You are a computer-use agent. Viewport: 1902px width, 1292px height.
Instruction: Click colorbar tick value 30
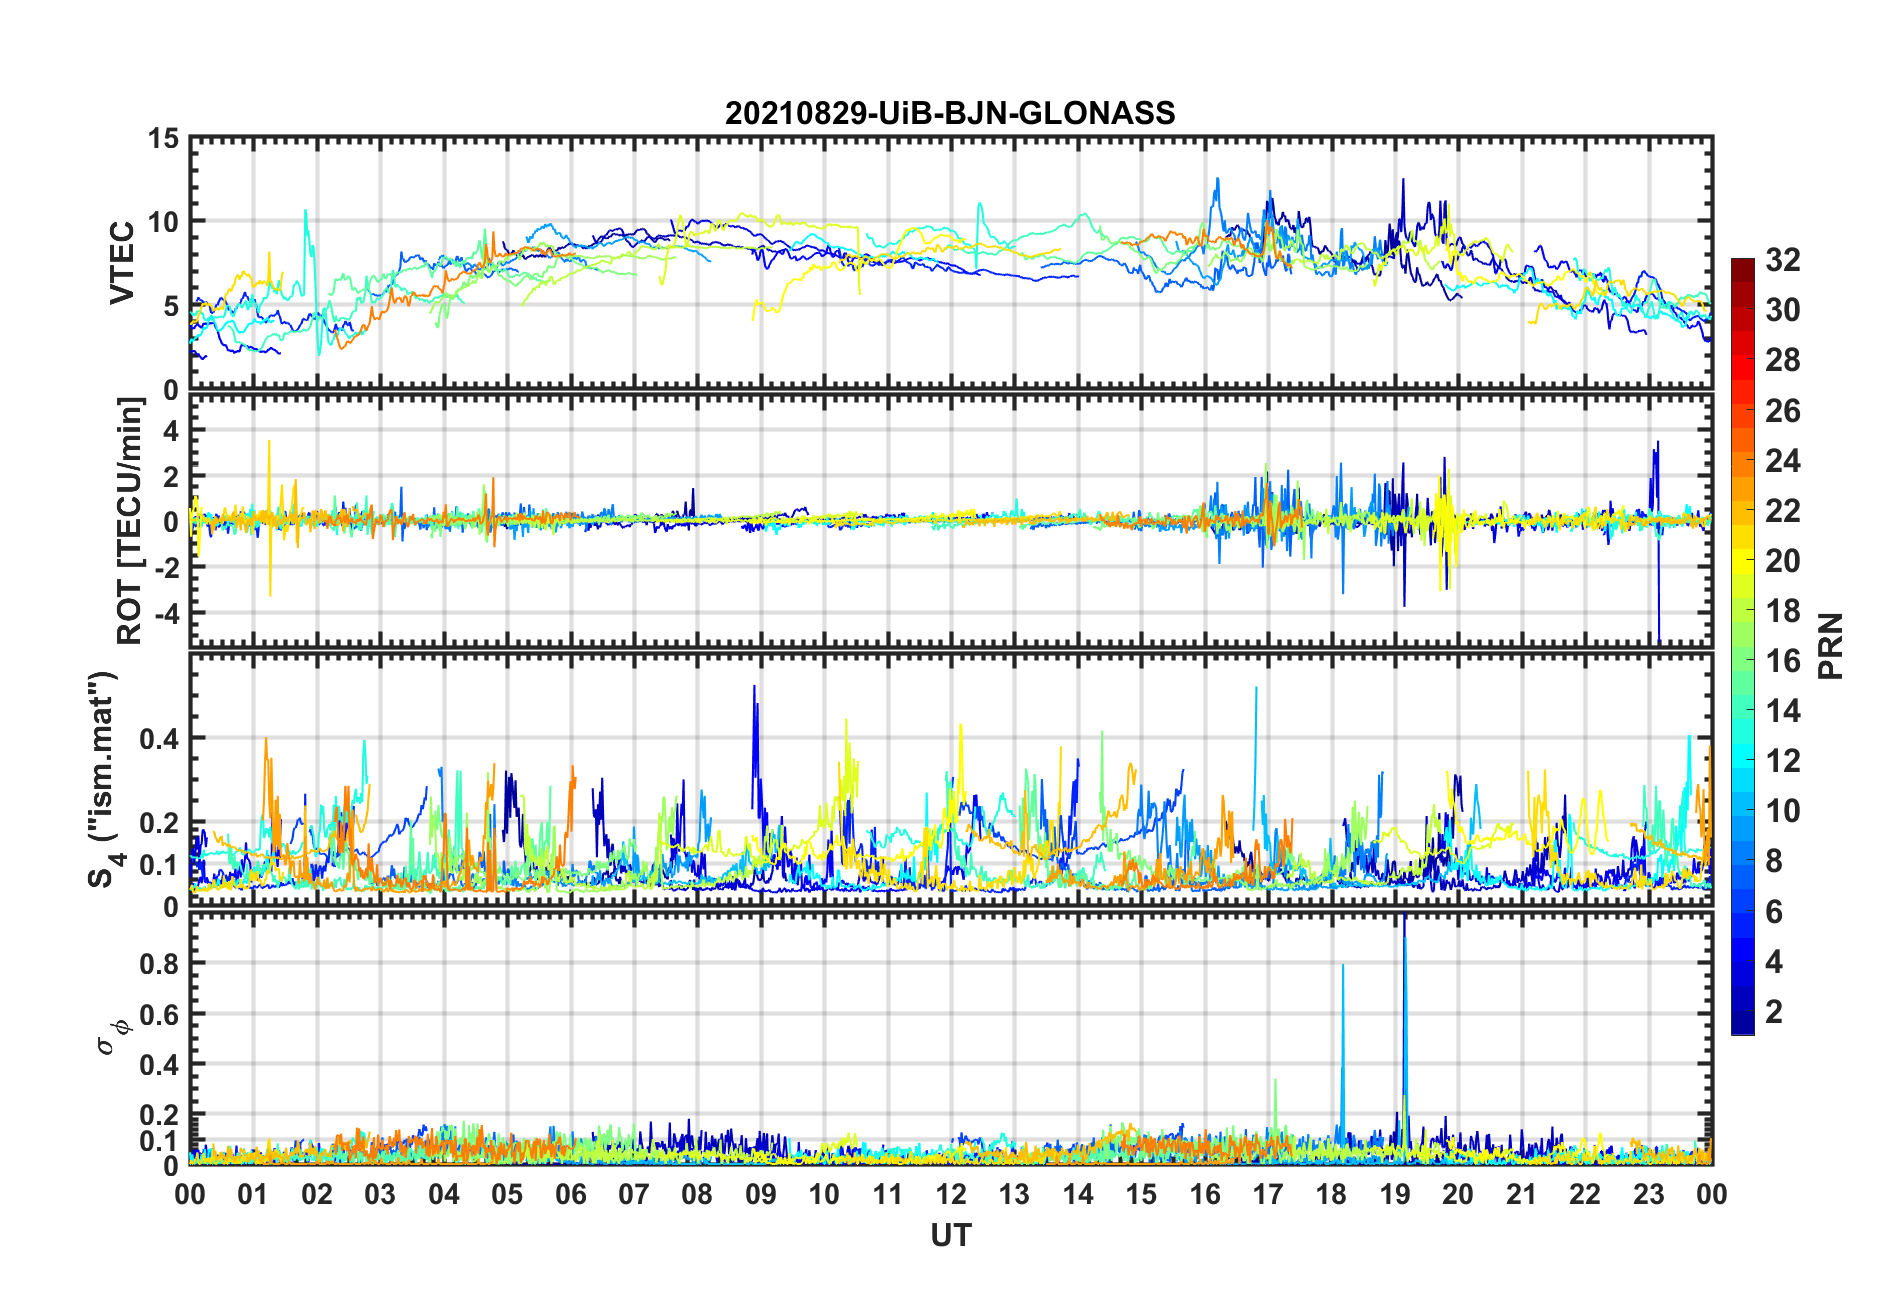tap(1783, 310)
